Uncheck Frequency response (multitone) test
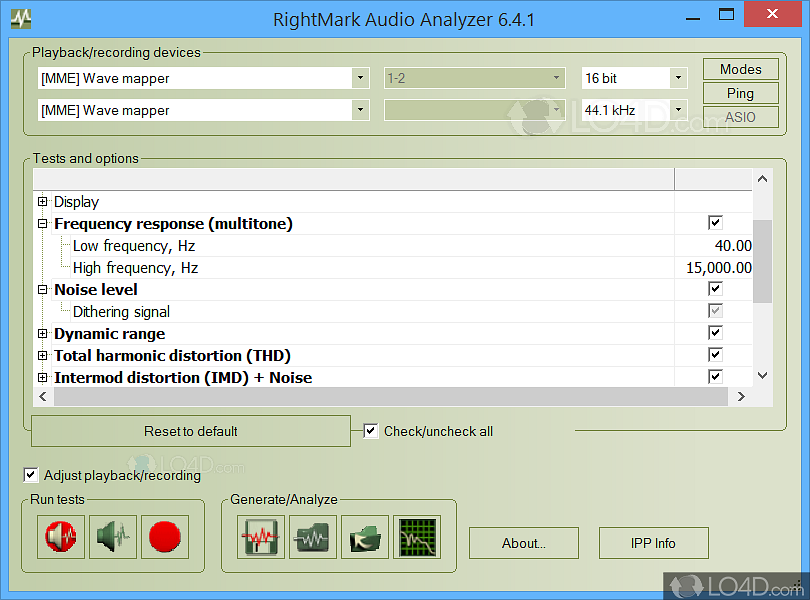810x600 pixels. click(715, 222)
